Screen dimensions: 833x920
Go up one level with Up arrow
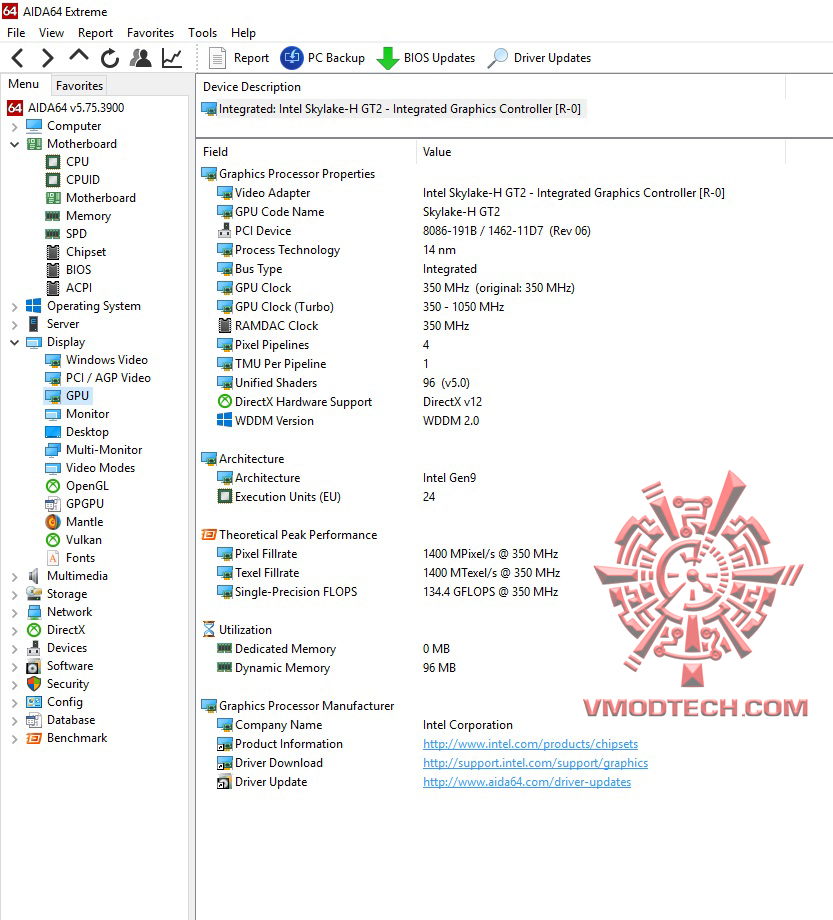pos(79,57)
